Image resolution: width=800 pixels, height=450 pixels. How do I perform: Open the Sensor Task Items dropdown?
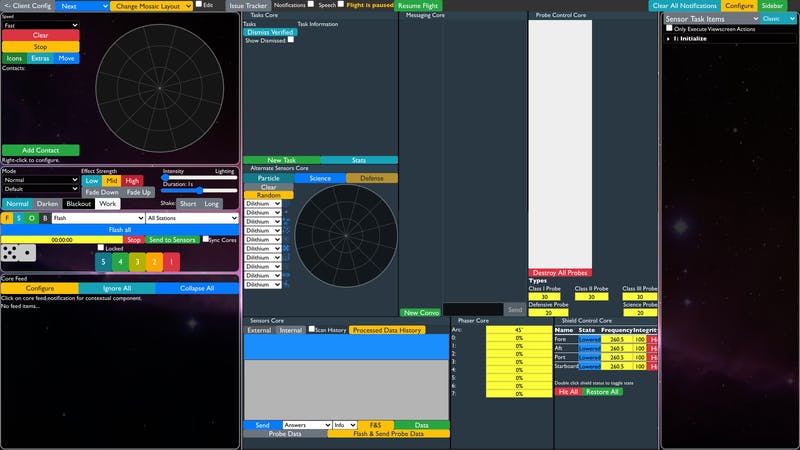coord(712,19)
